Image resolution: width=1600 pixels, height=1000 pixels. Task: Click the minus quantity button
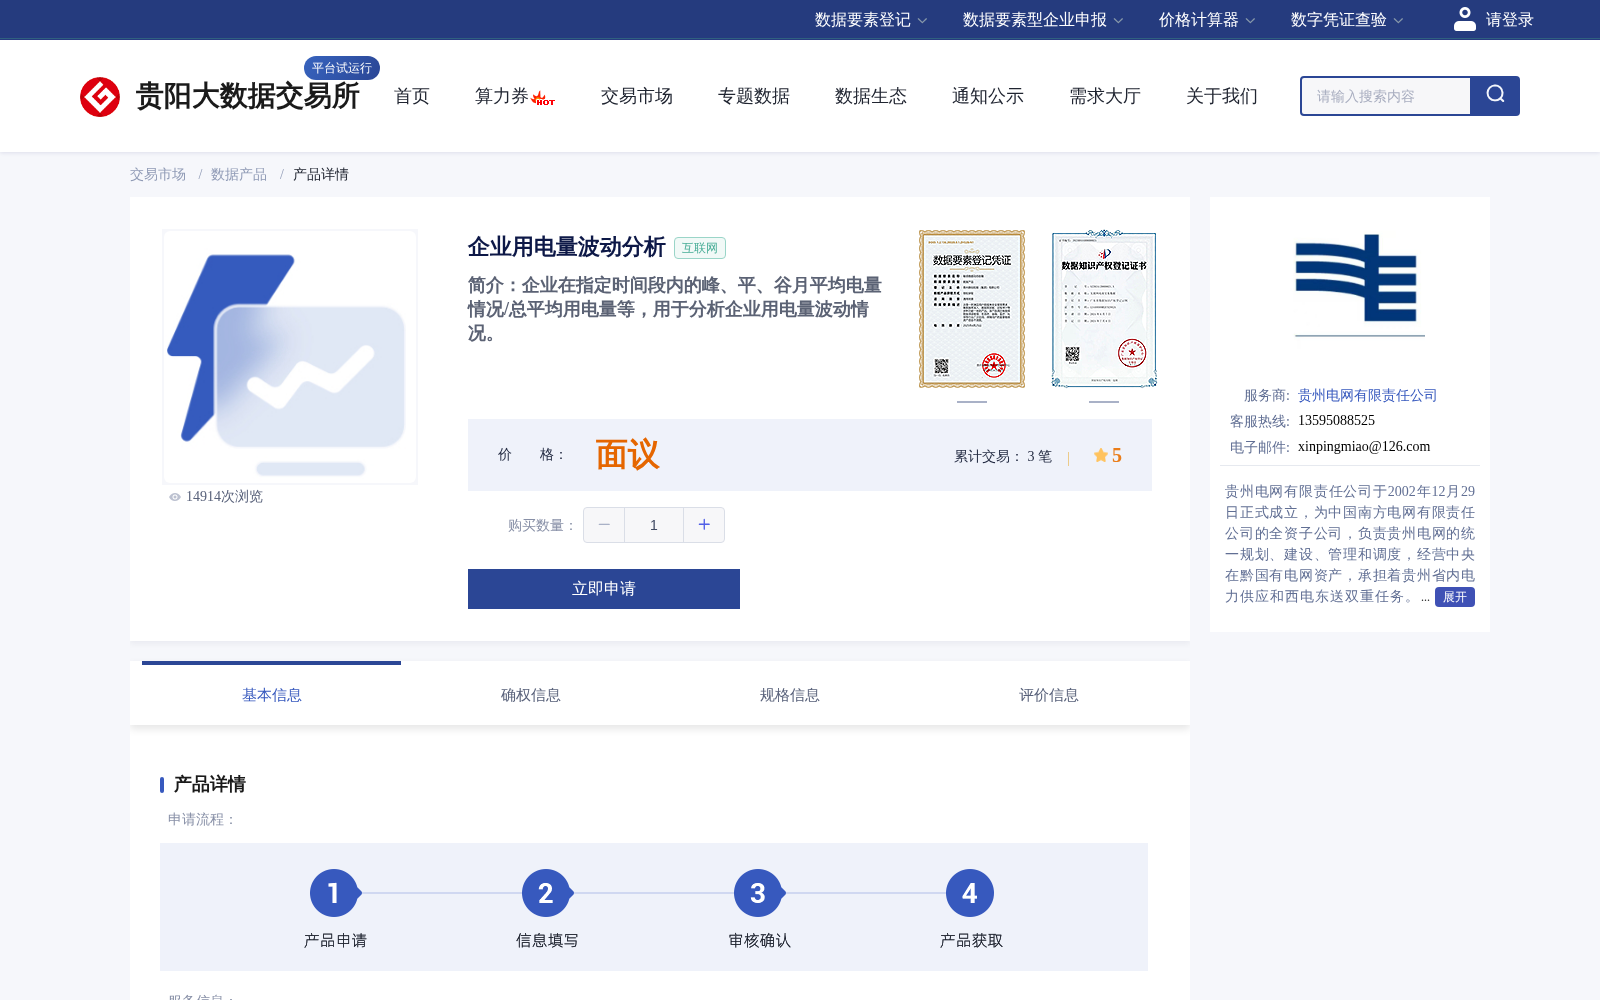[604, 525]
